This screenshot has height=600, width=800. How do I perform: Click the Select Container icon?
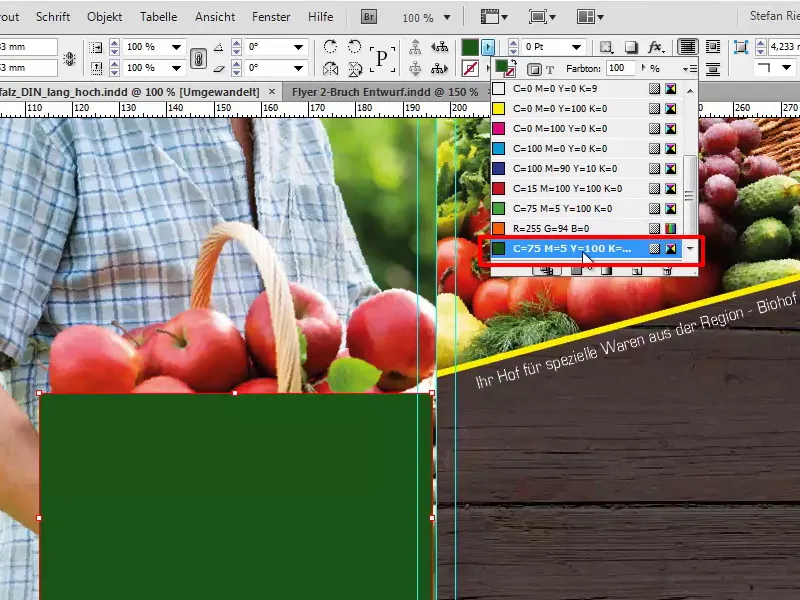(x=415, y=47)
